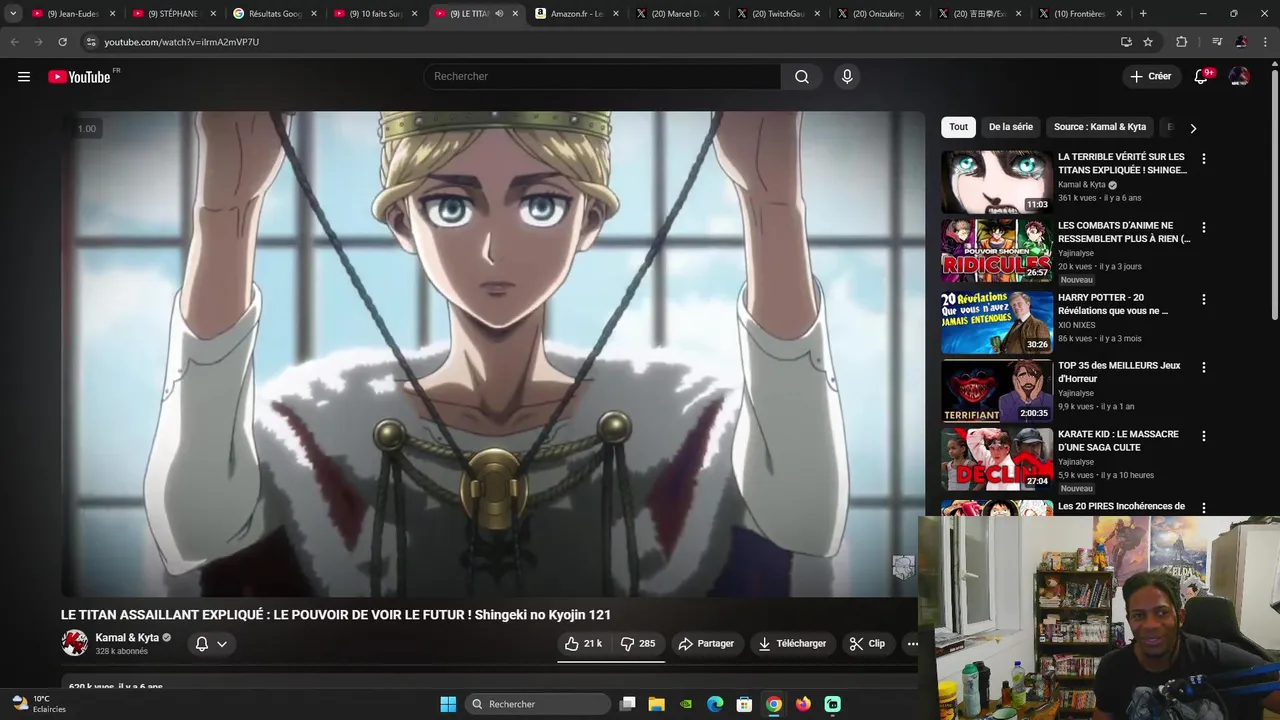Screen dimensions: 1280x720
Task: Create a Clip with scissors button
Action: coord(867,644)
